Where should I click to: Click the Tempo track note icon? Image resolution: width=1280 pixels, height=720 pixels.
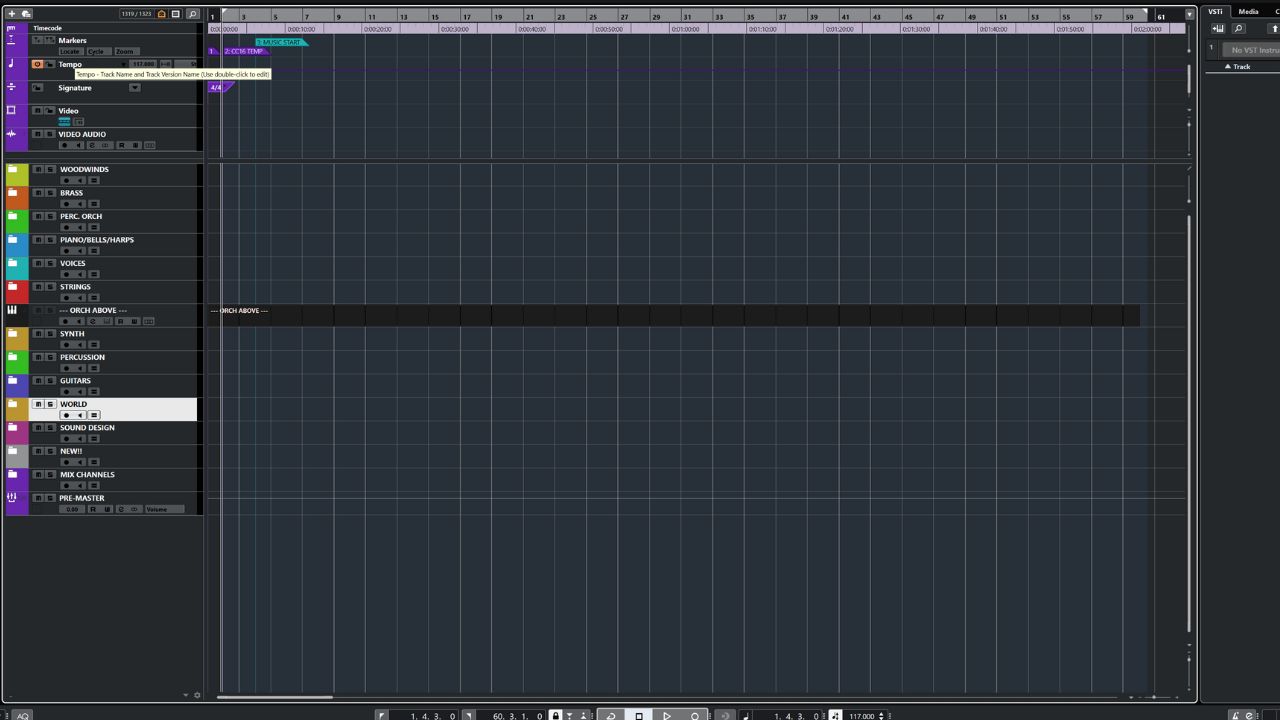point(12,63)
